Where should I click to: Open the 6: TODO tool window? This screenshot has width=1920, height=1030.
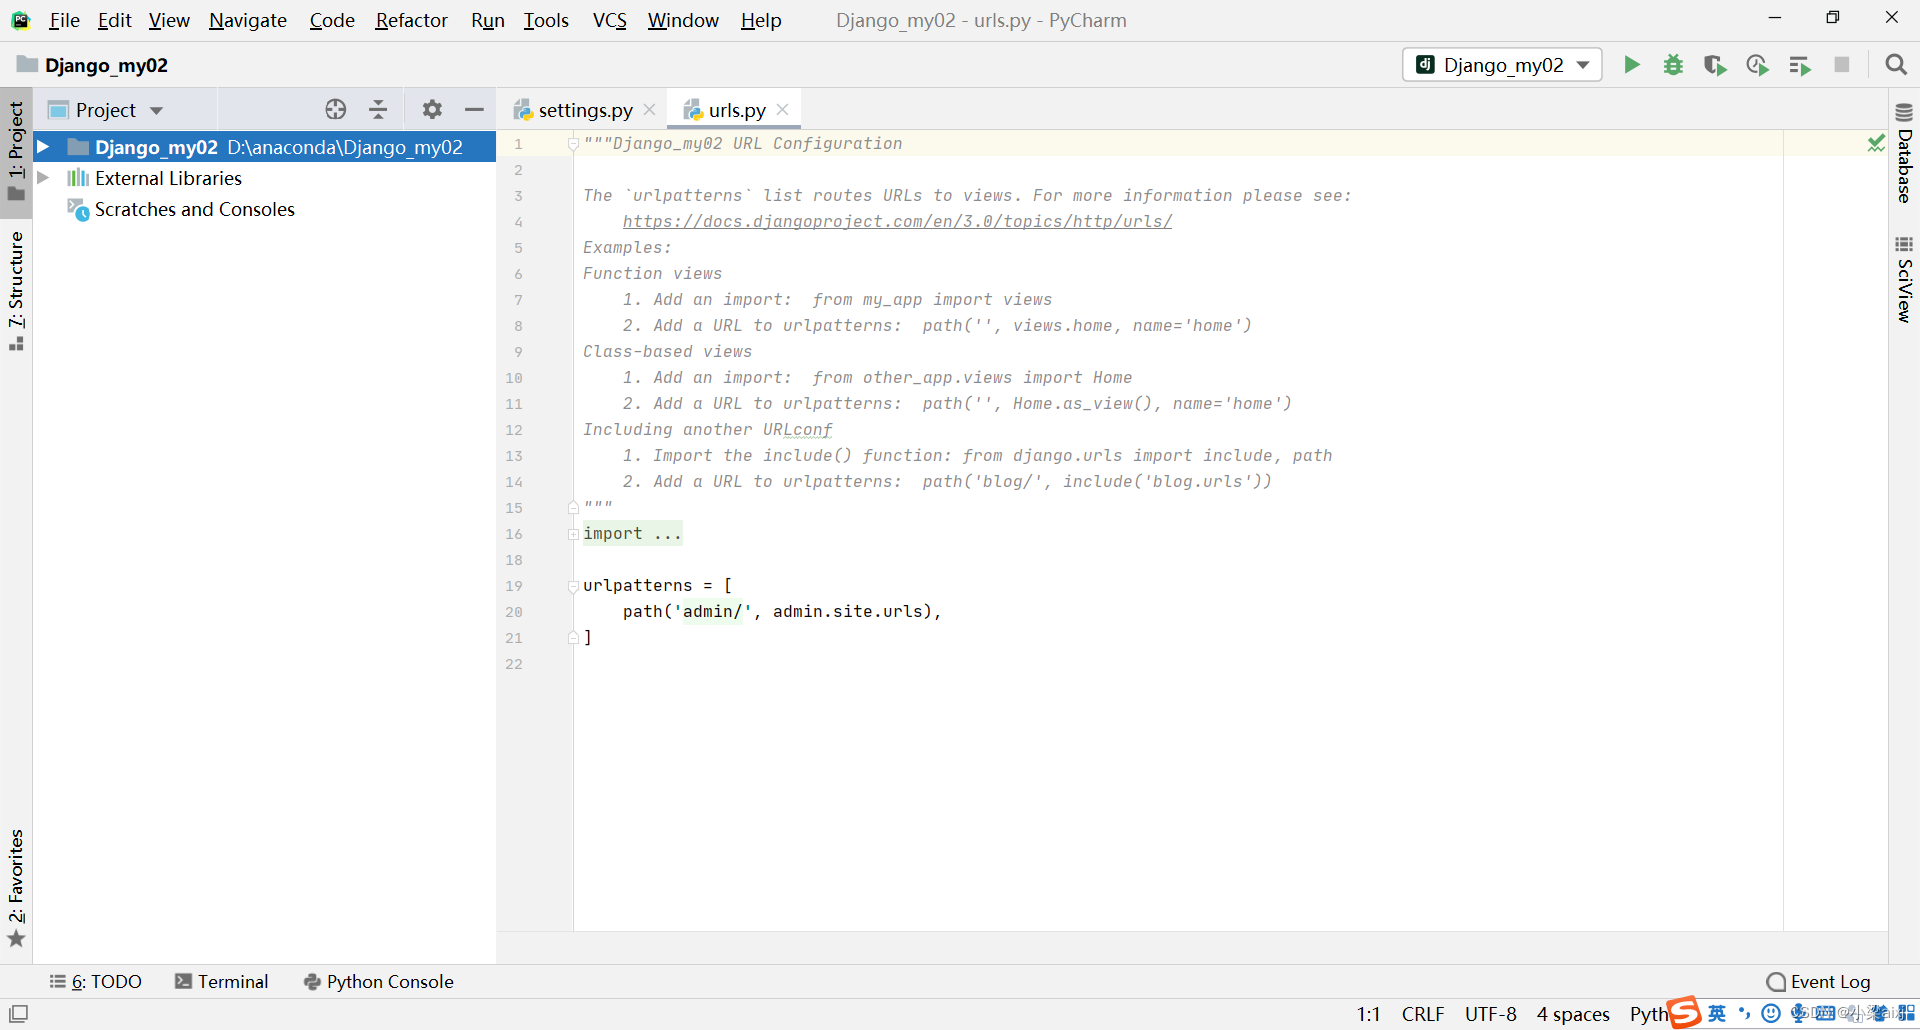(96, 982)
